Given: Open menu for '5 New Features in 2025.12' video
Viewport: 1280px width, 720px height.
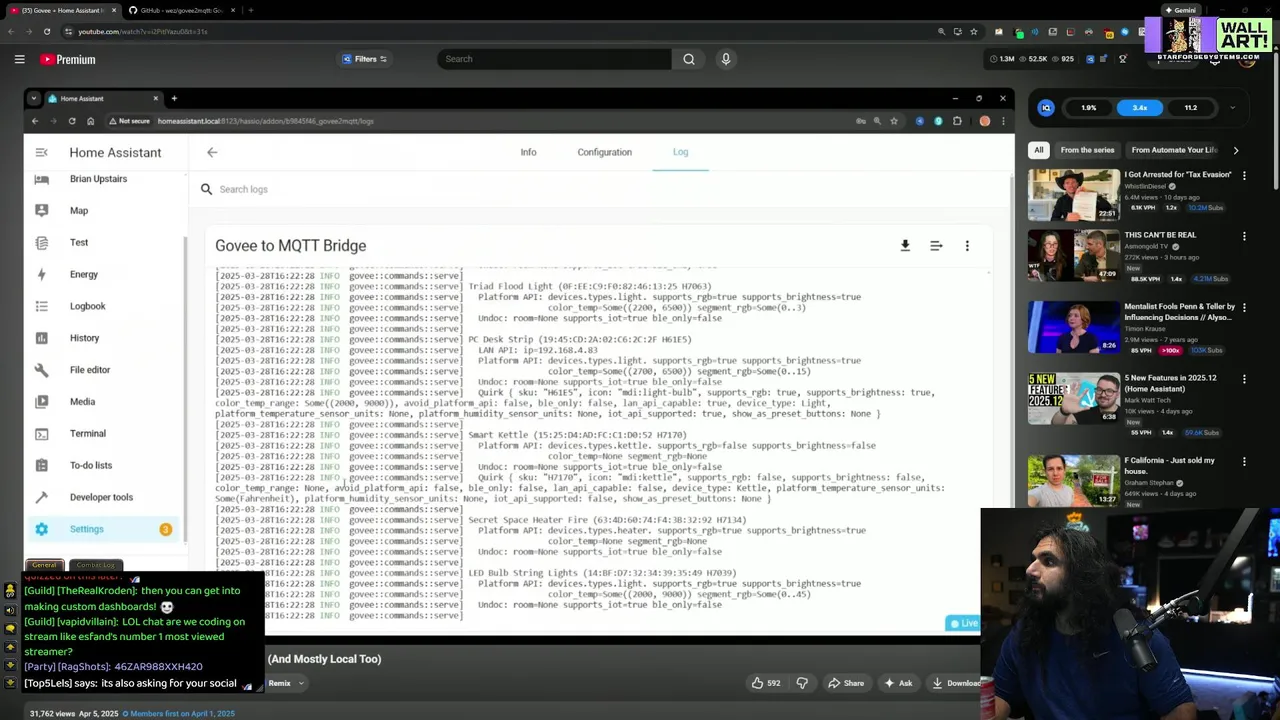Looking at the screenshot, I should tap(1244, 380).
